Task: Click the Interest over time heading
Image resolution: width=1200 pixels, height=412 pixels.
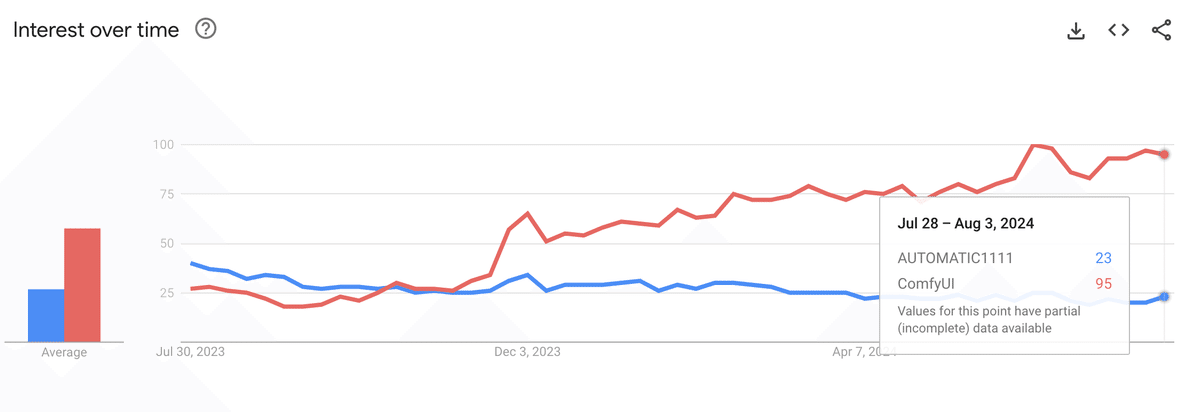Action: [x=96, y=30]
